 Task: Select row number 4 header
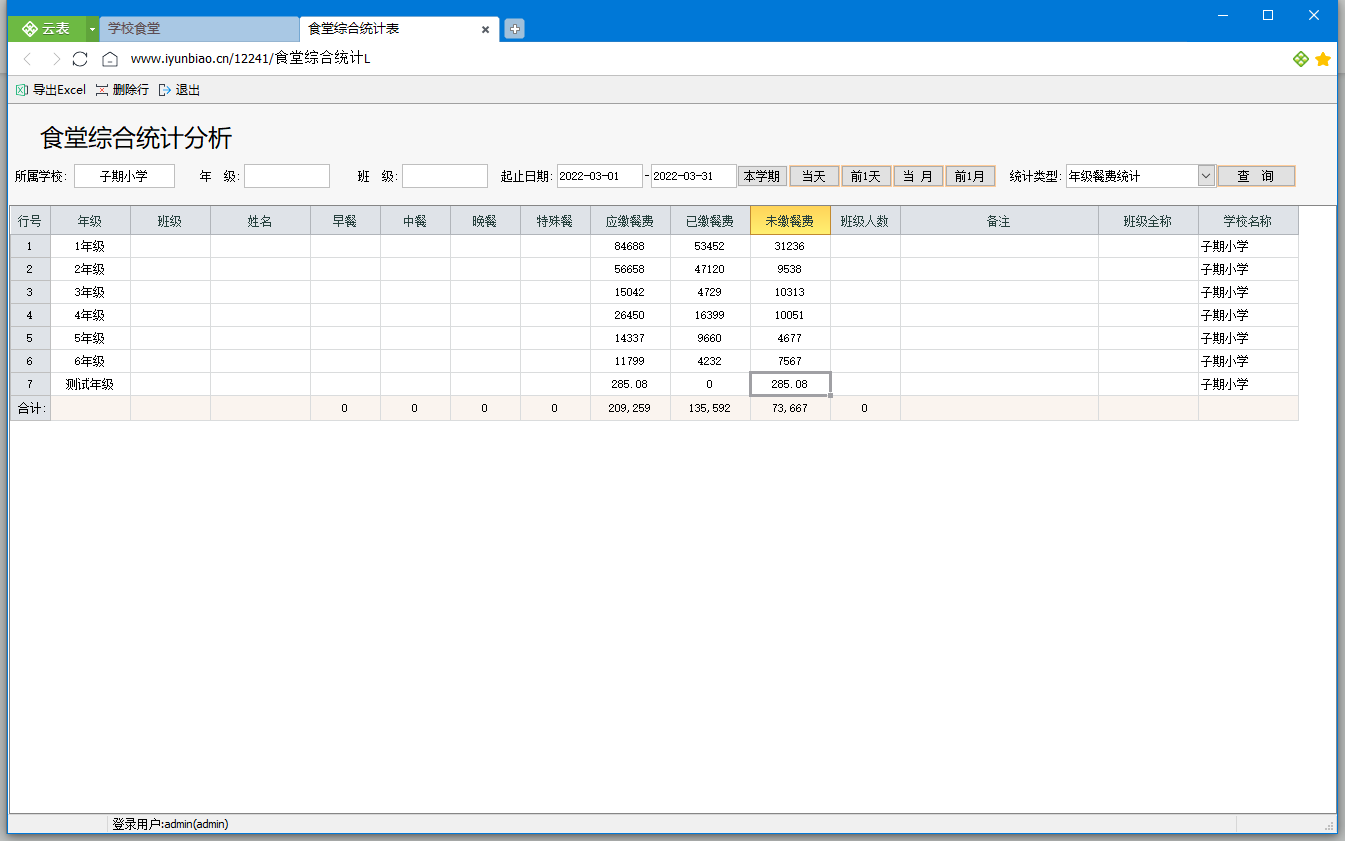(30, 315)
